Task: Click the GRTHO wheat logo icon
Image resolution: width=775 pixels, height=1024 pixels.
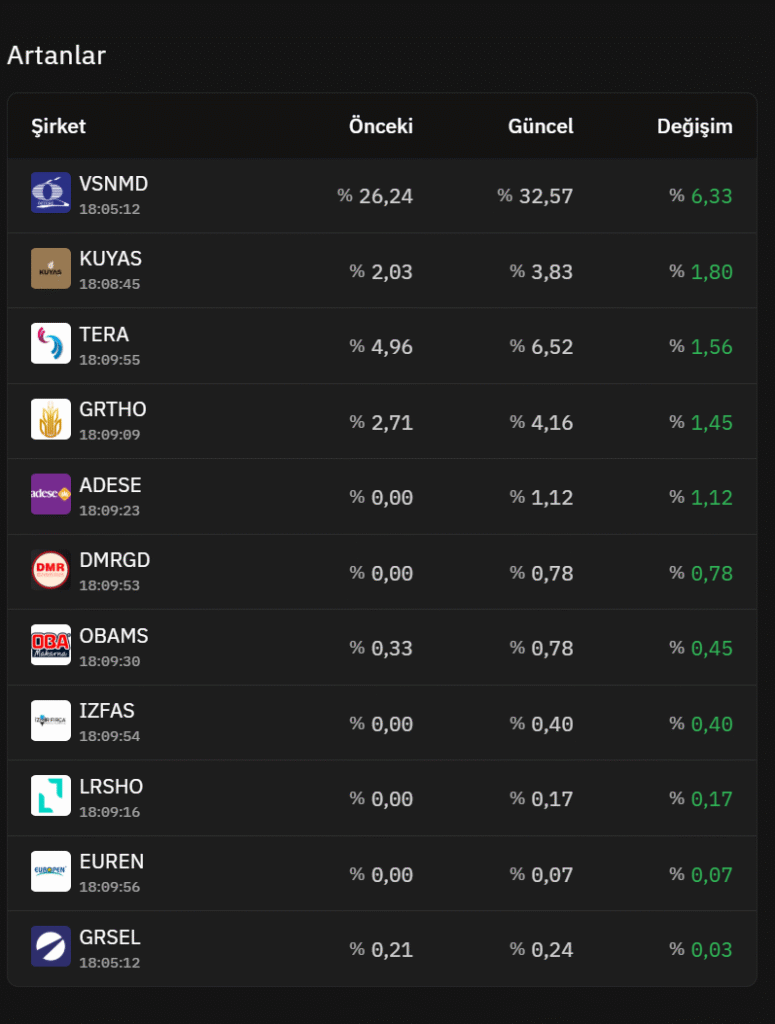Action: [x=51, y=419]
